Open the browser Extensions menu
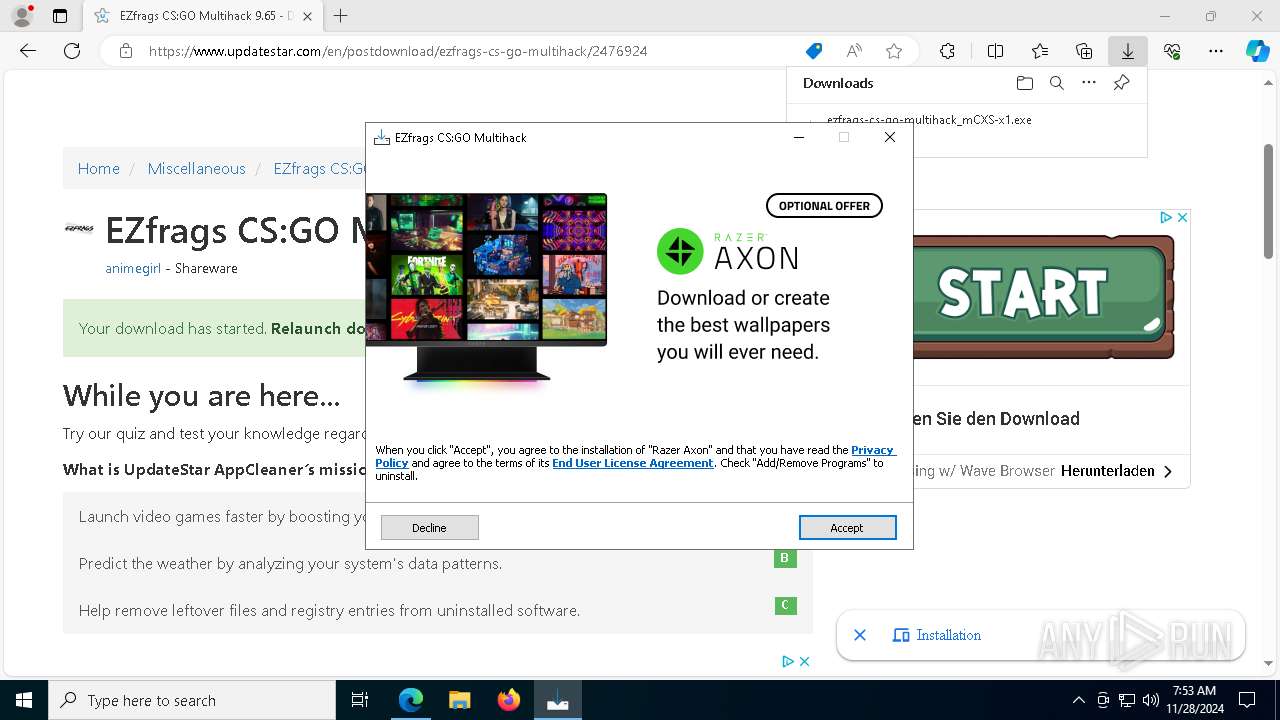This screenshot has height=720, width=1280. coord(947,51)
